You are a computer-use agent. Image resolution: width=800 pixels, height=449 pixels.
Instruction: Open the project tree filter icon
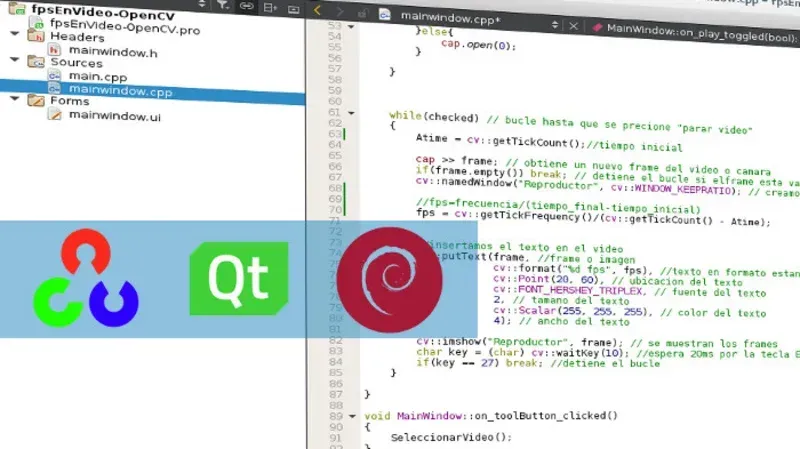[223, 5]
